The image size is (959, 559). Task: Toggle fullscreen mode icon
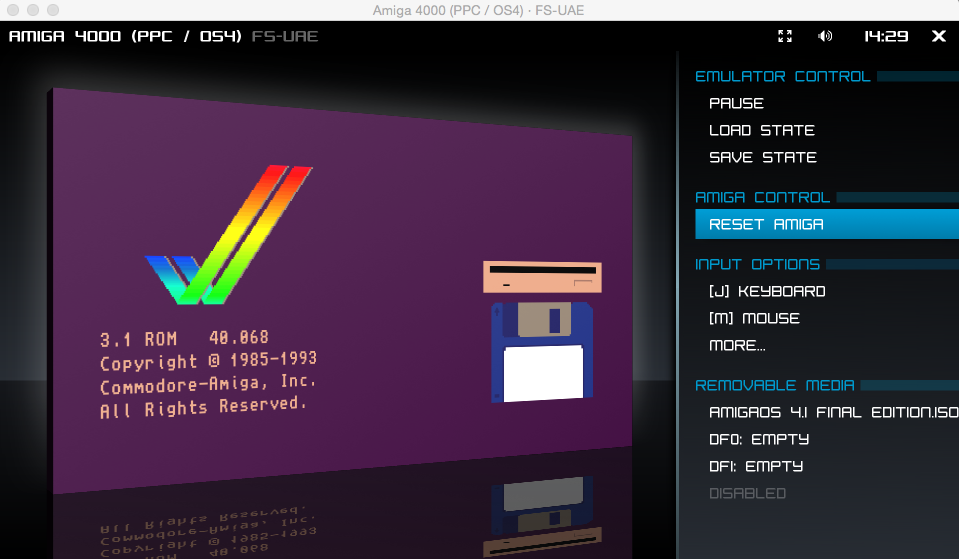coord(785,36)
